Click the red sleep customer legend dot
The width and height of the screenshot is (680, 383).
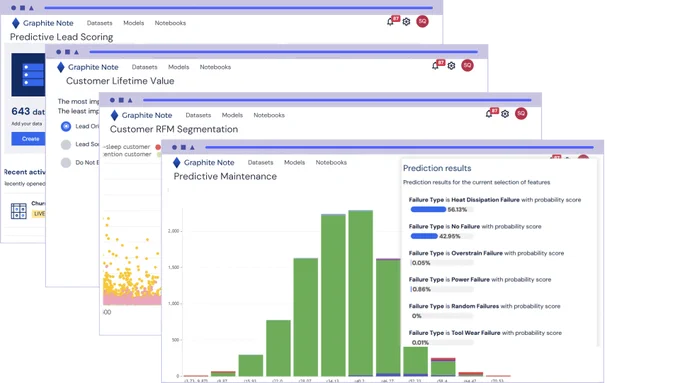[158, 147]
